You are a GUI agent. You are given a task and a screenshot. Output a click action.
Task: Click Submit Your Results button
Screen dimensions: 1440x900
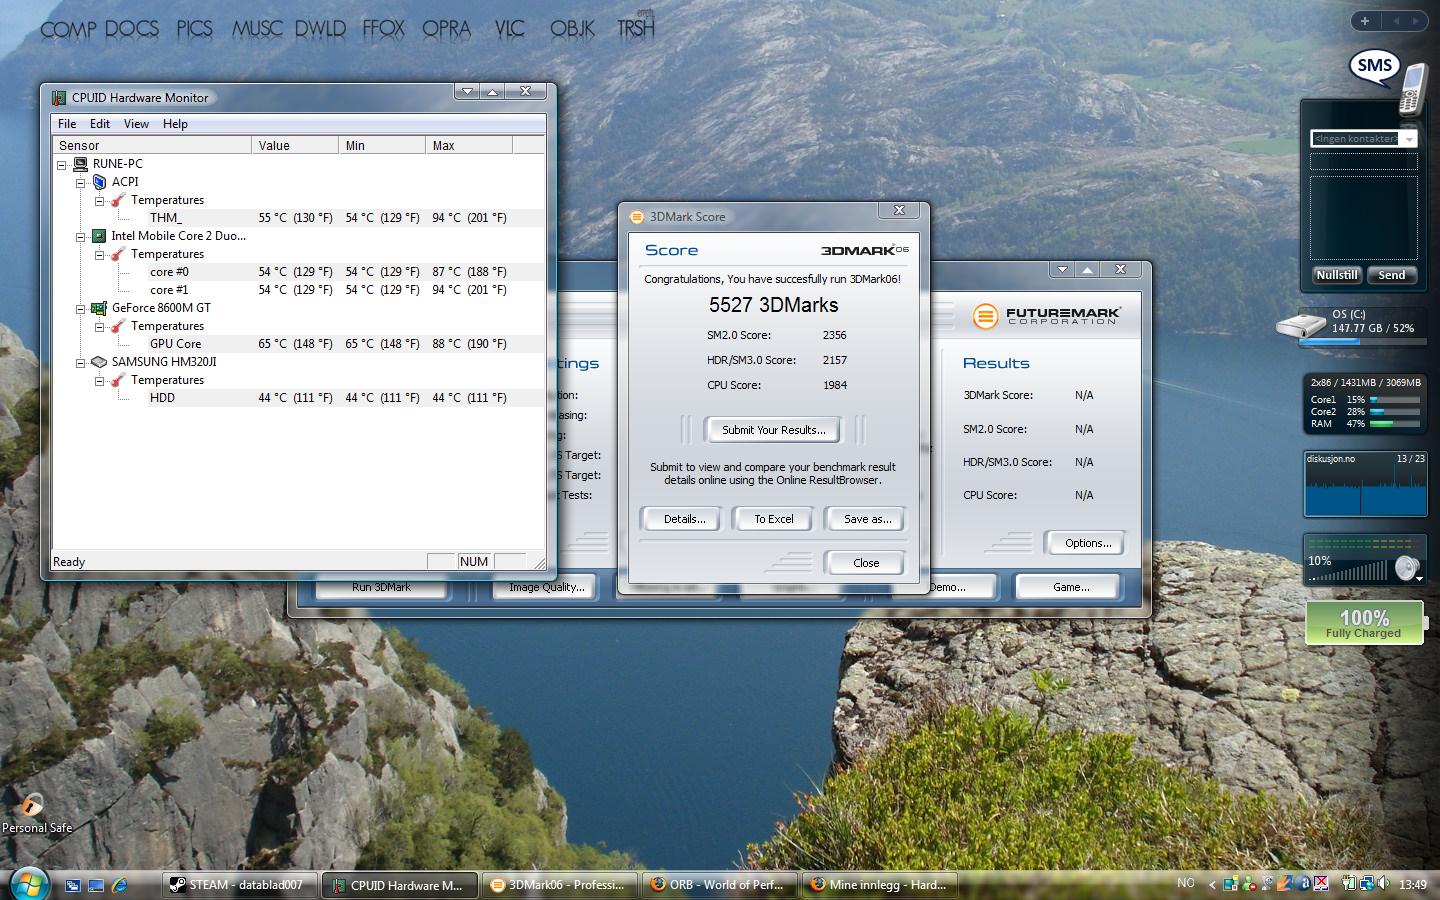coord(773,430)
